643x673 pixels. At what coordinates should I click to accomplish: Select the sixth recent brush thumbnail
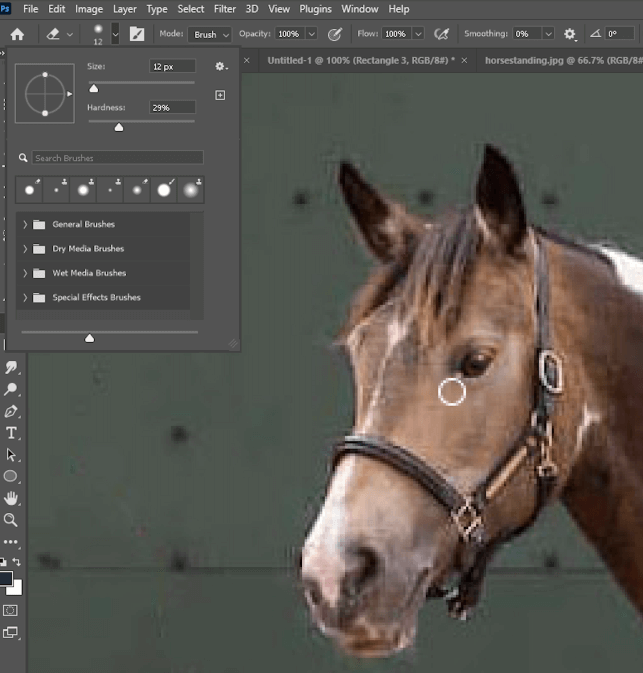point(164,189)
